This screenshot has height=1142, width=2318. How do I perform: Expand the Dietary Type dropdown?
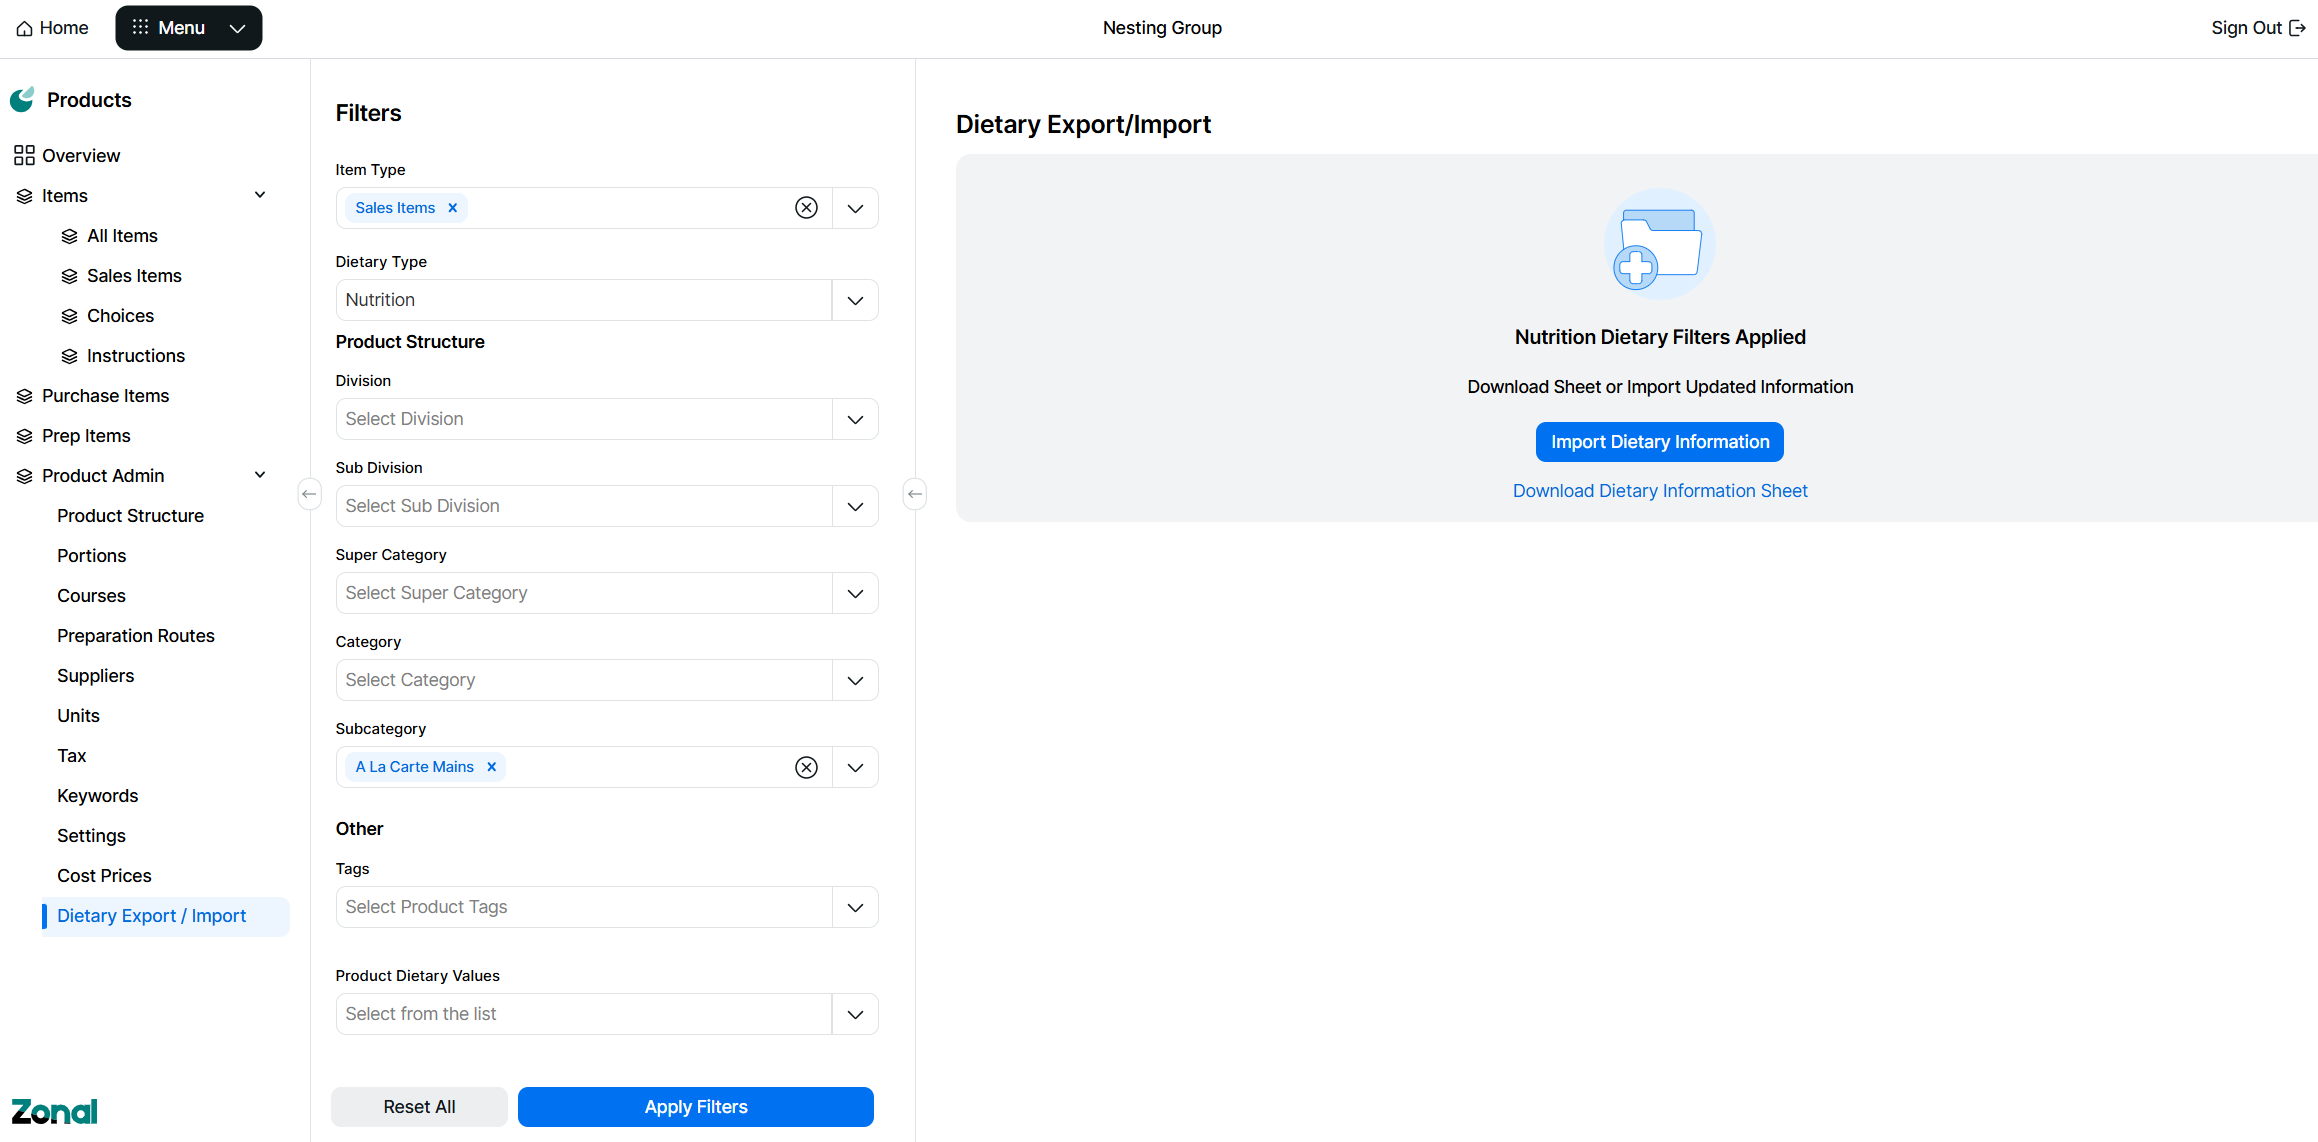click(x=855, y=300)
